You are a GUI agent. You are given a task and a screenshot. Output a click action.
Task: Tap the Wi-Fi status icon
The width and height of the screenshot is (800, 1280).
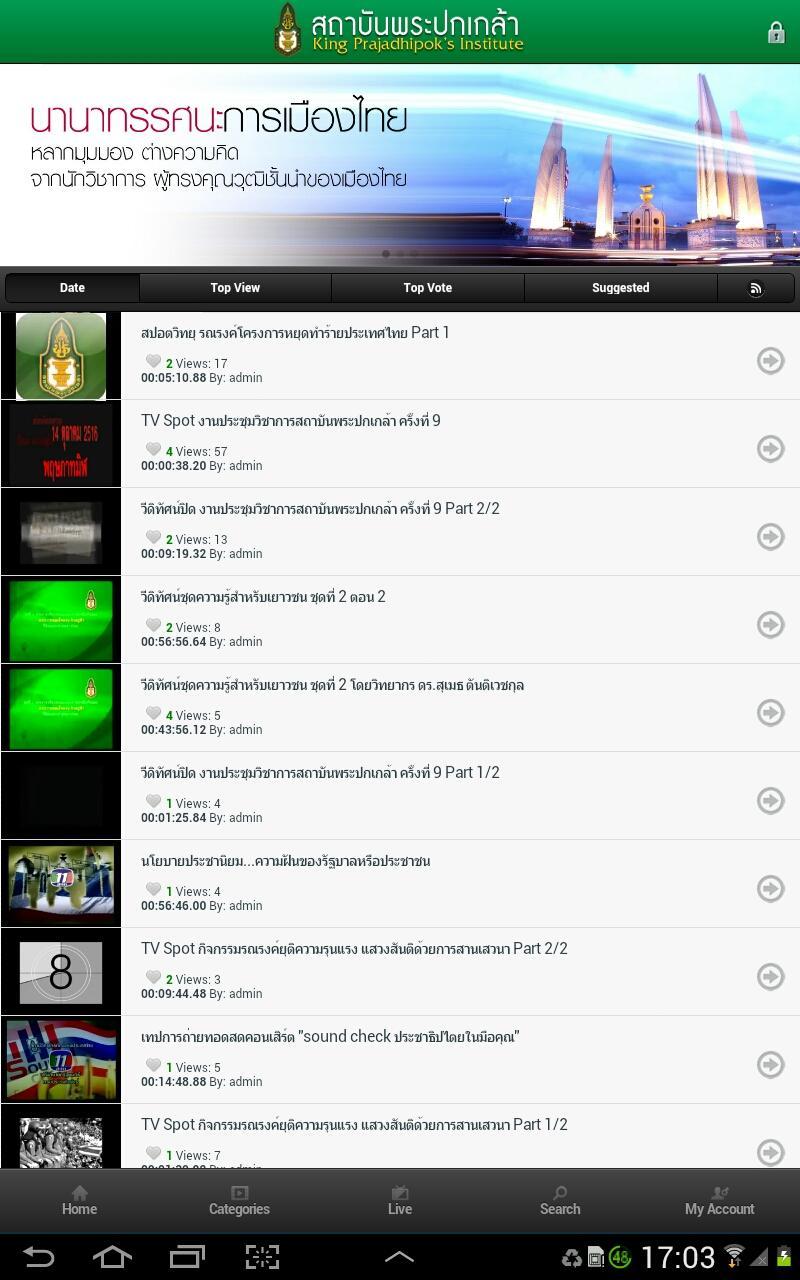tap(735, 1257)
